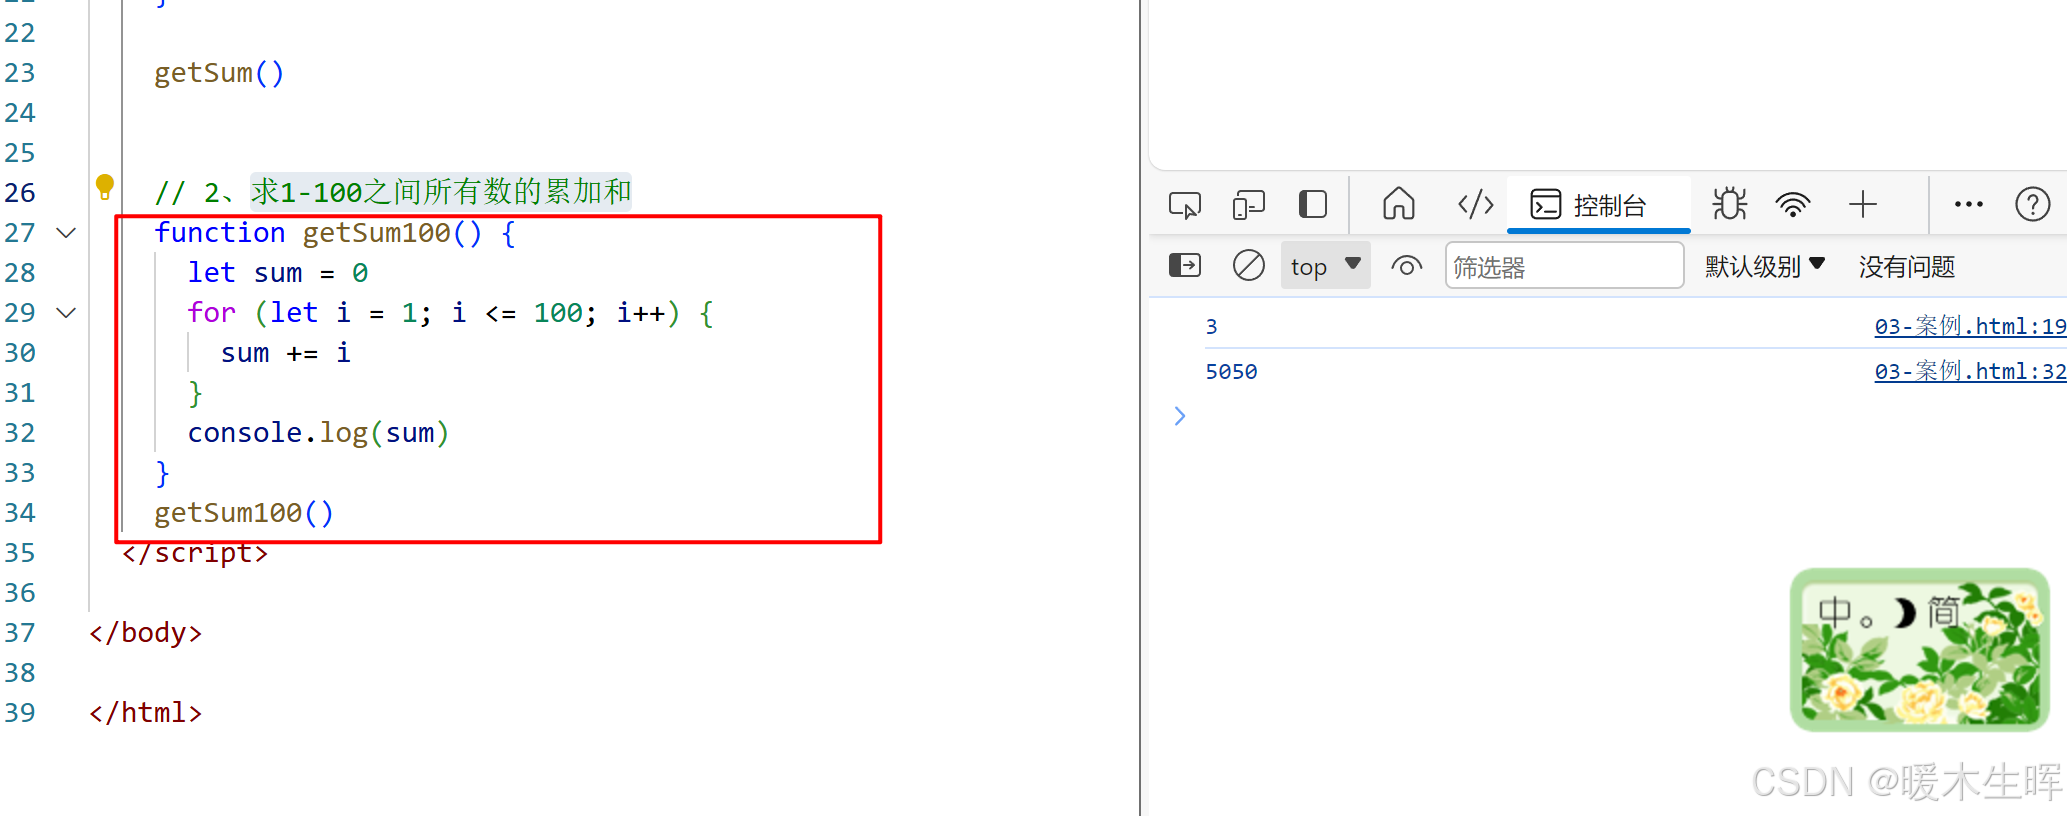Add a new tool with plus icon
This screenshot has width=2067, height=816.
point(1862,205)
